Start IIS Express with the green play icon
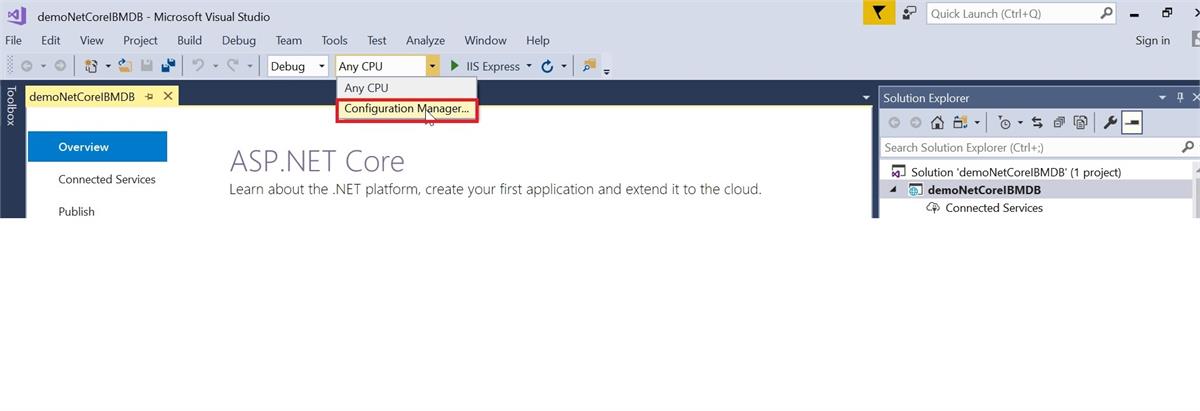This screenshot has height=411, width=1200. [x=455, y=66]
